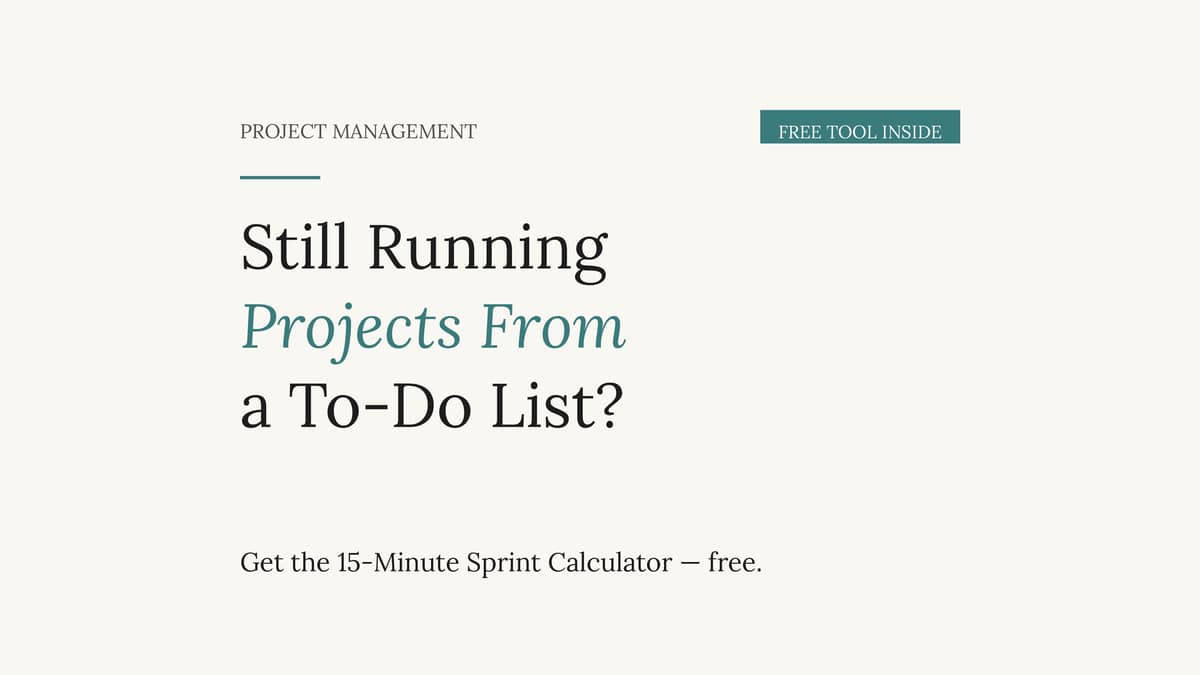Click the word "Get" starting the tagline
Screen dimensions: 1200x675
coord(257,563)
